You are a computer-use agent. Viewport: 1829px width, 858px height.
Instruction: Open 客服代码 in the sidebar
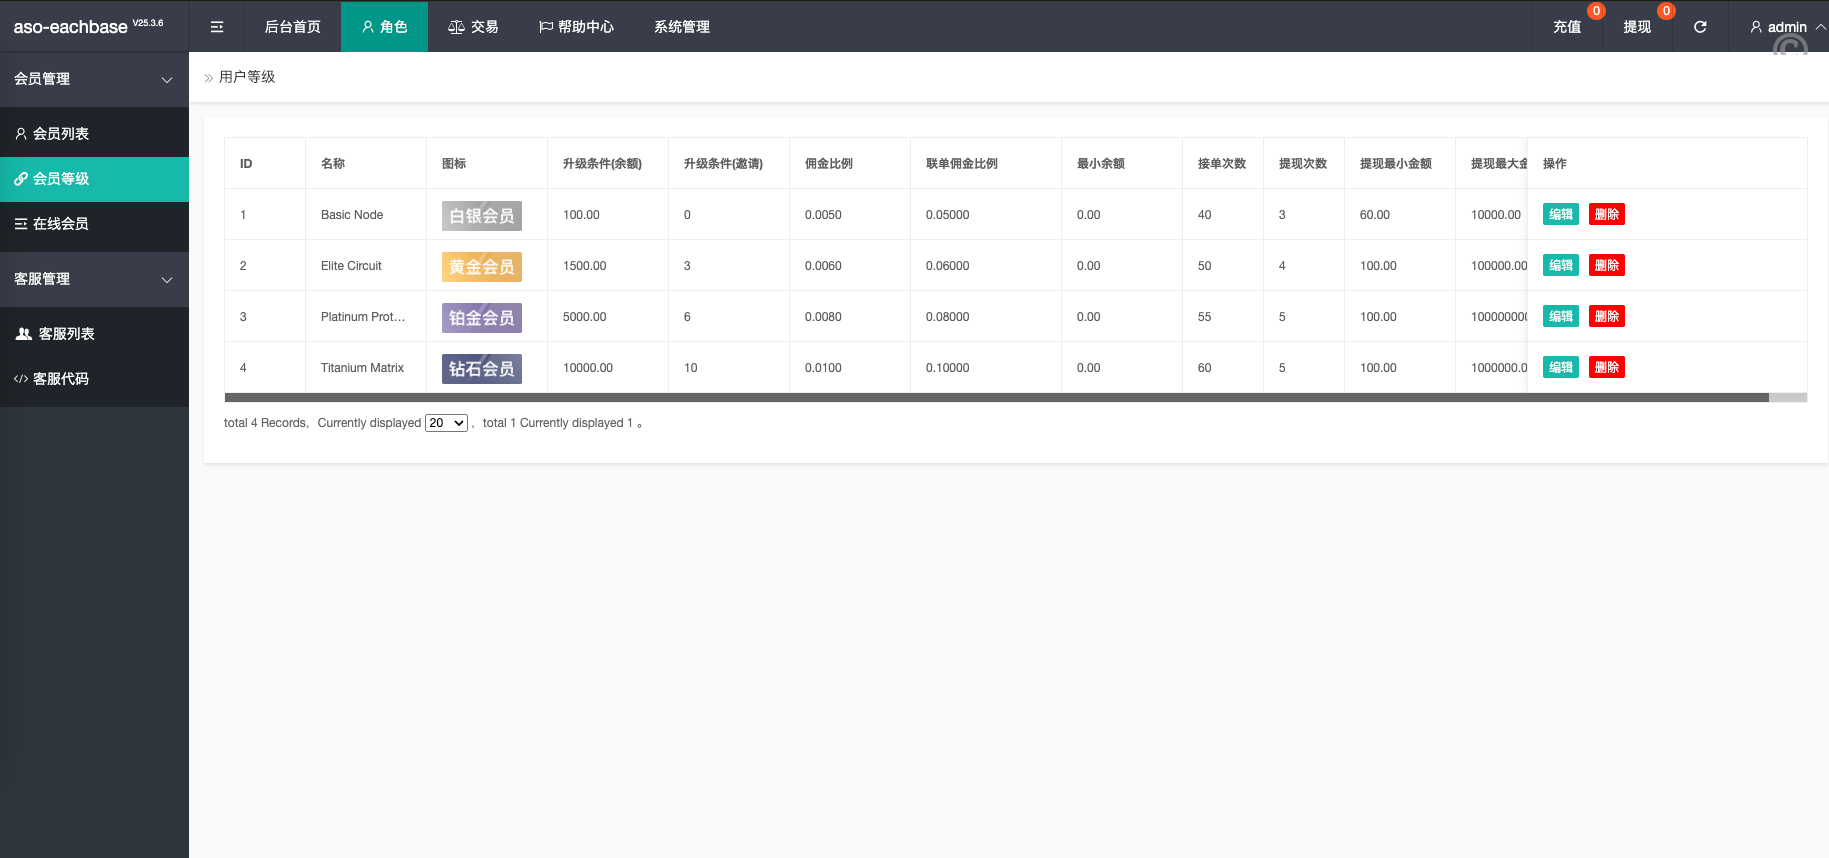click(61, 379)
